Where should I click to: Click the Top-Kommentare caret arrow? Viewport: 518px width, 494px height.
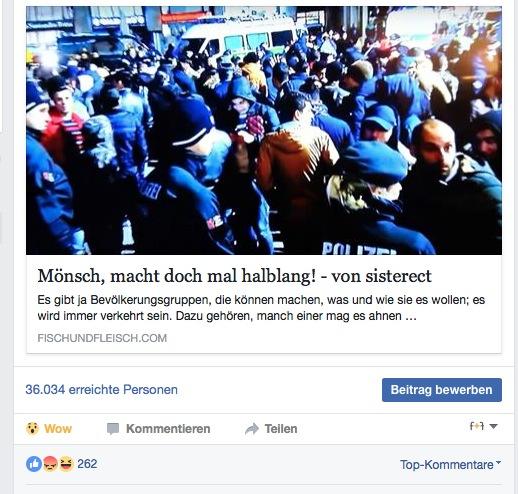pyautogui.click(x=498, y=462)
